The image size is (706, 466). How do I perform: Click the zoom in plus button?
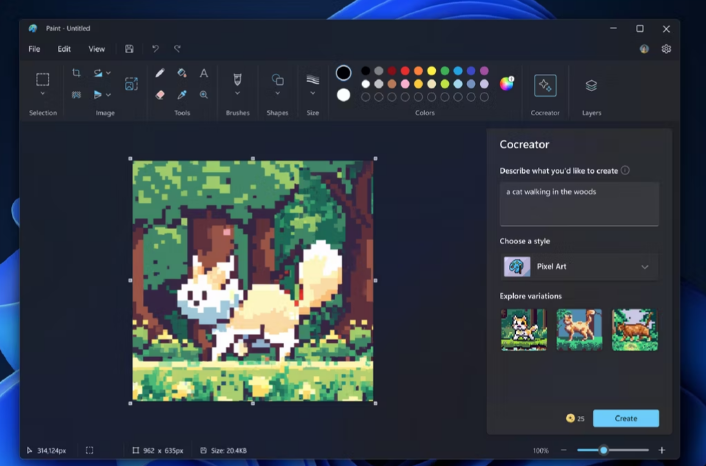(661, 450)
